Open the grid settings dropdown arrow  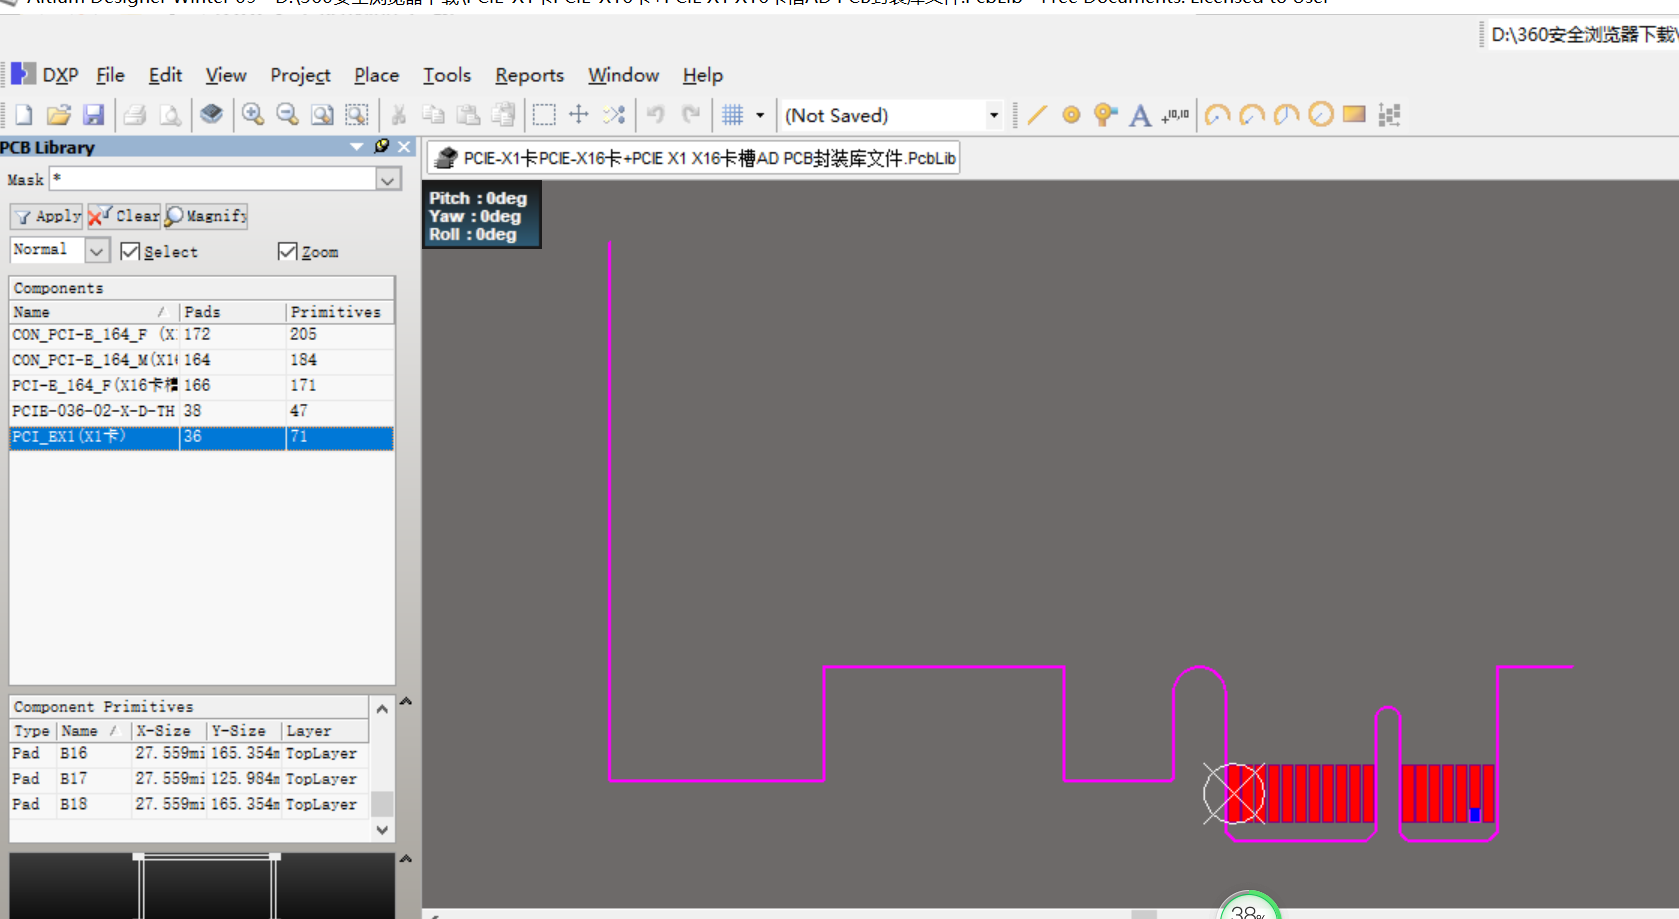(758, 115)
